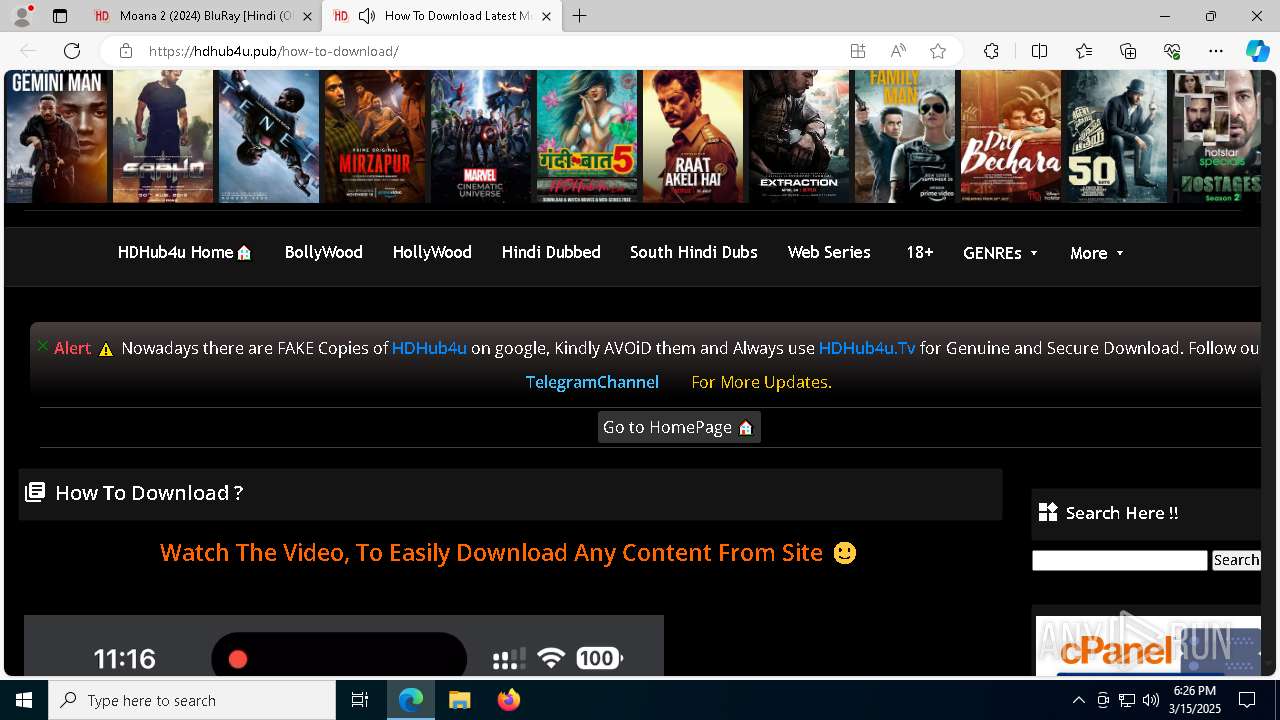Open the Favorites list

[x=1084, y=51]
